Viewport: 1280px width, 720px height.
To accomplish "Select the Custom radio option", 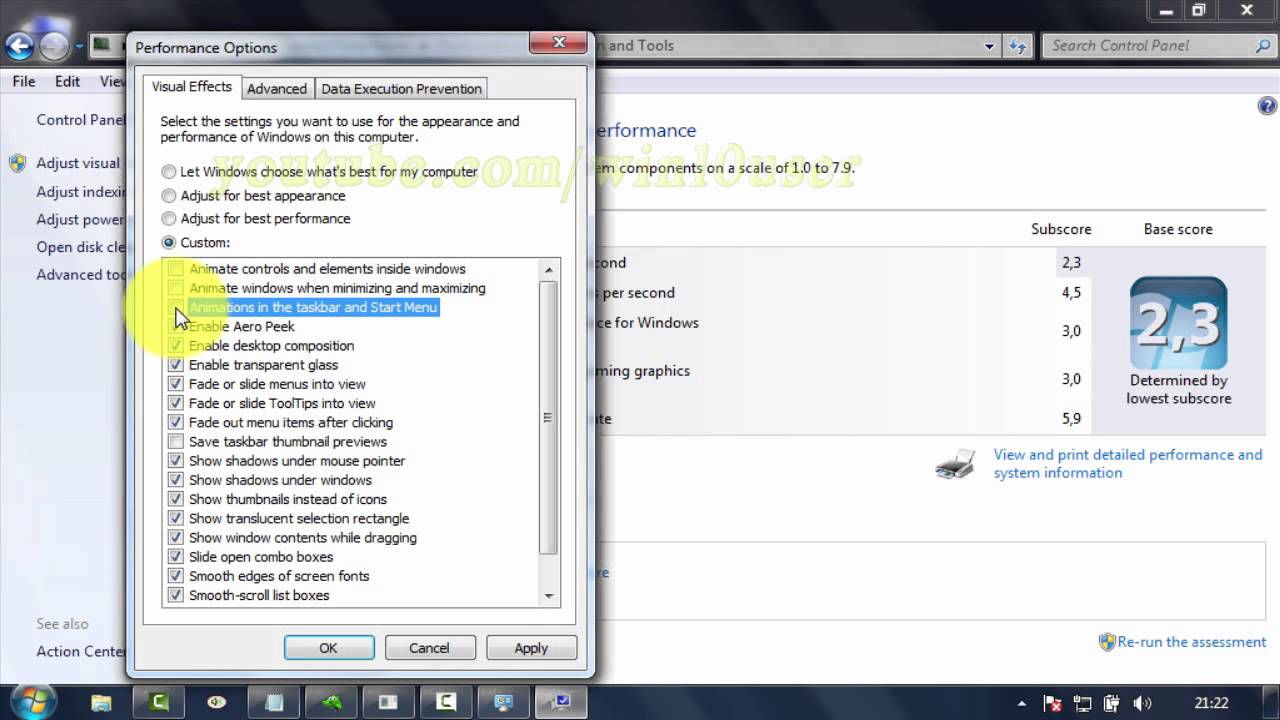I will click(x=169, y=243).
